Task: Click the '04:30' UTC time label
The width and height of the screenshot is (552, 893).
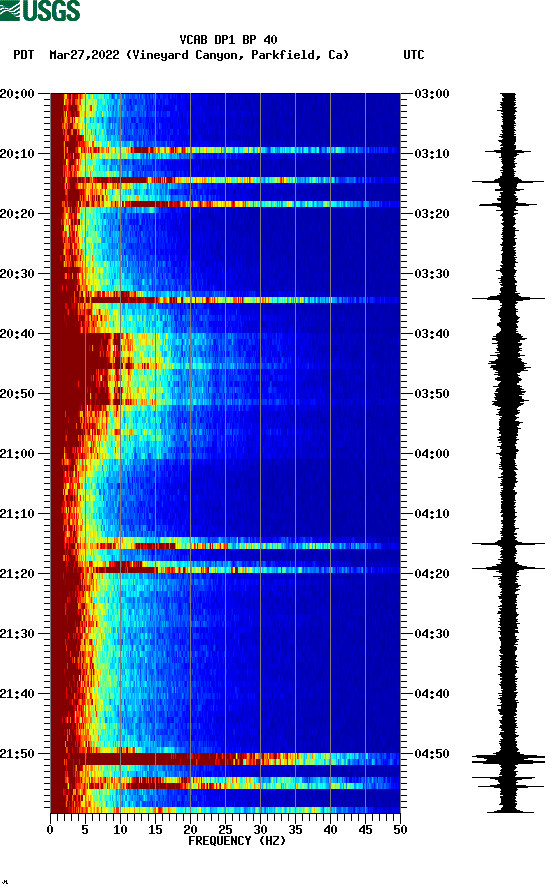Action: coord(432,634)
